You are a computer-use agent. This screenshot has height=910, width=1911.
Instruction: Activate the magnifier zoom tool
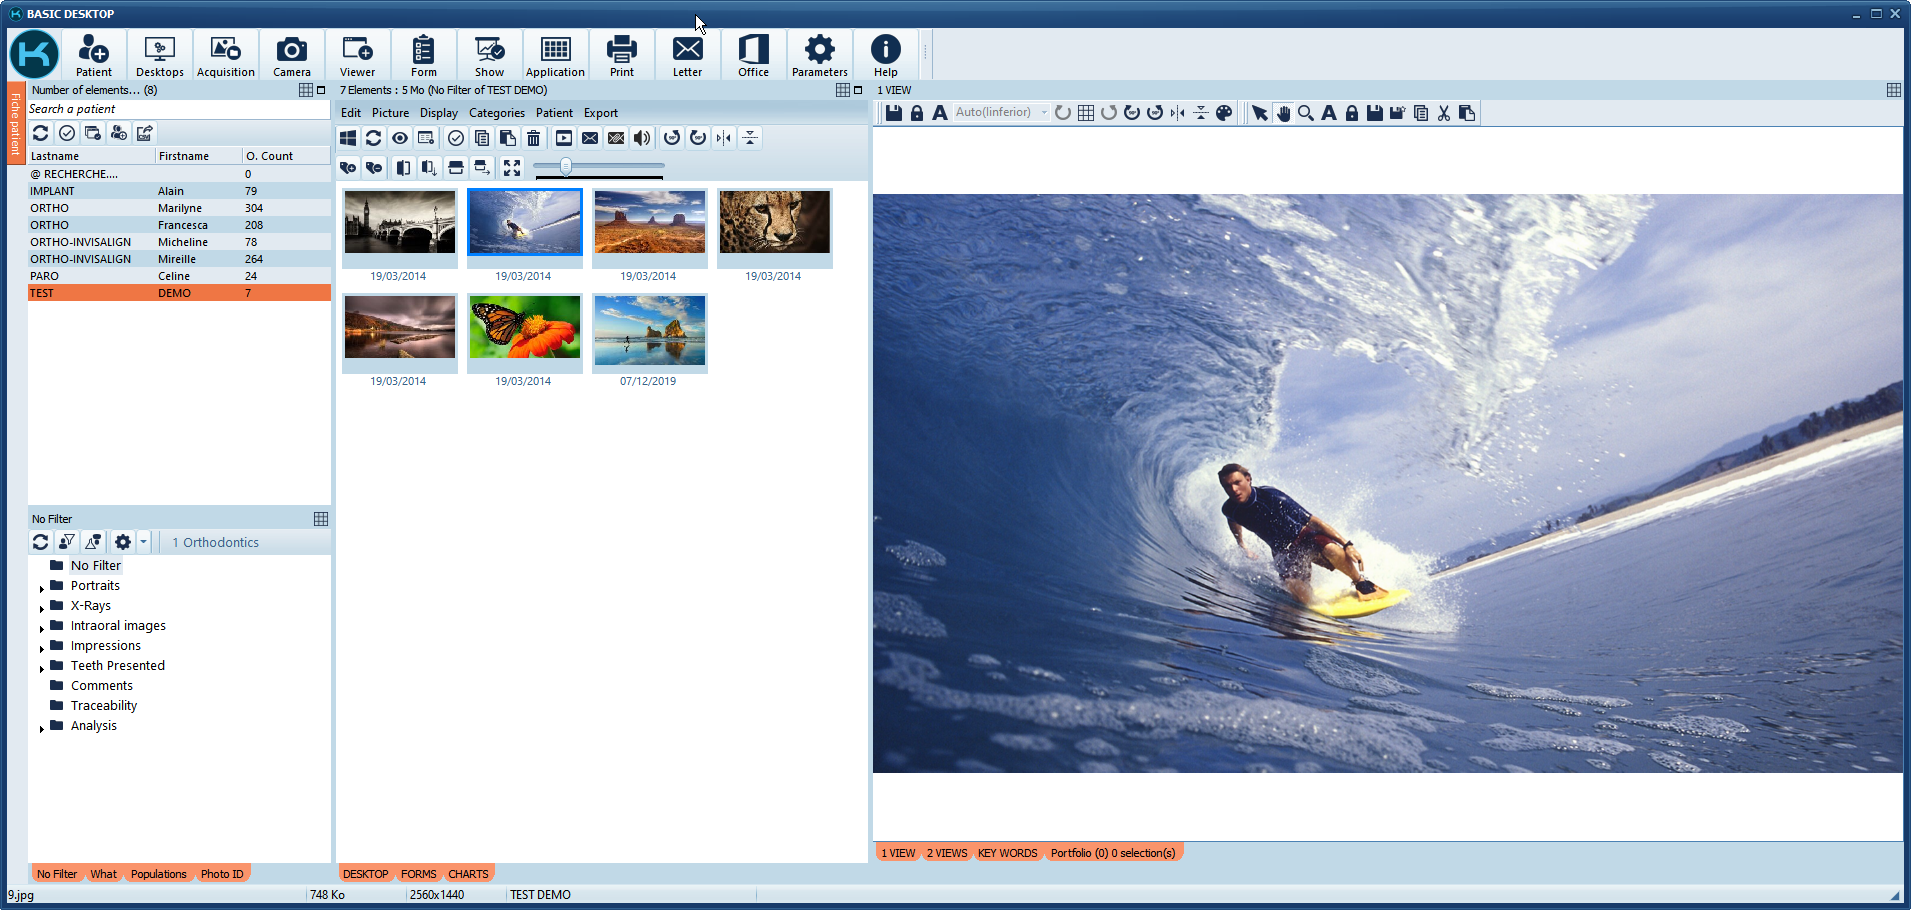point(1306,113)
